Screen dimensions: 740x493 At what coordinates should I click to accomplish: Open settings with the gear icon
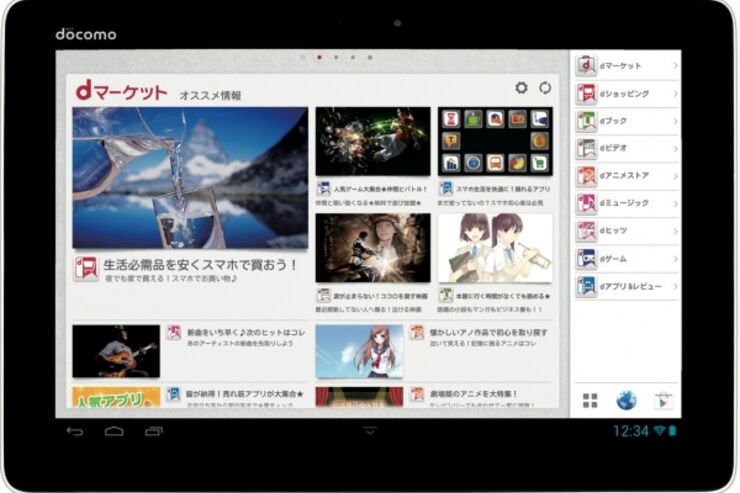(521, 88)
